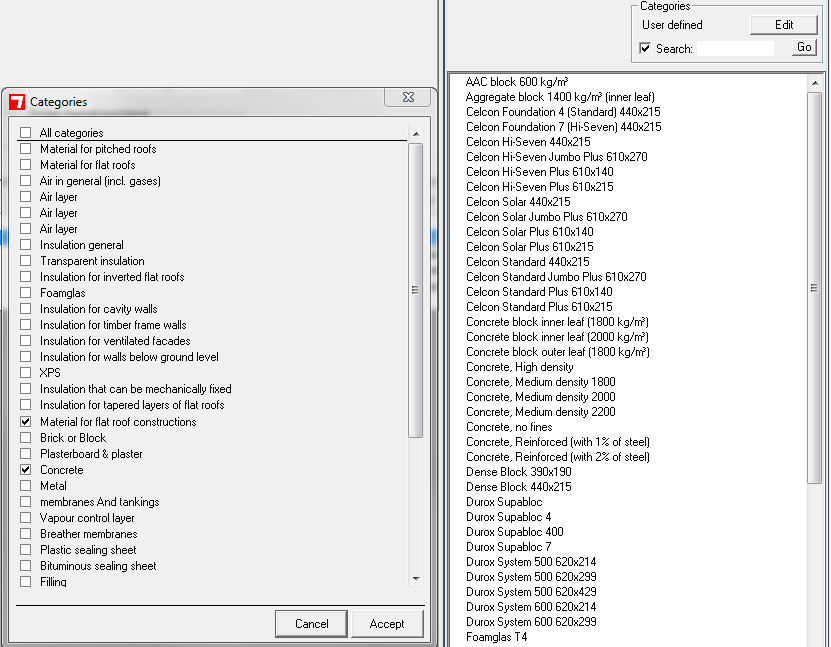This screenshot has width=831, height=647.
Task: Check Plastic sealing sheet category
Action: tap(25, 549)
